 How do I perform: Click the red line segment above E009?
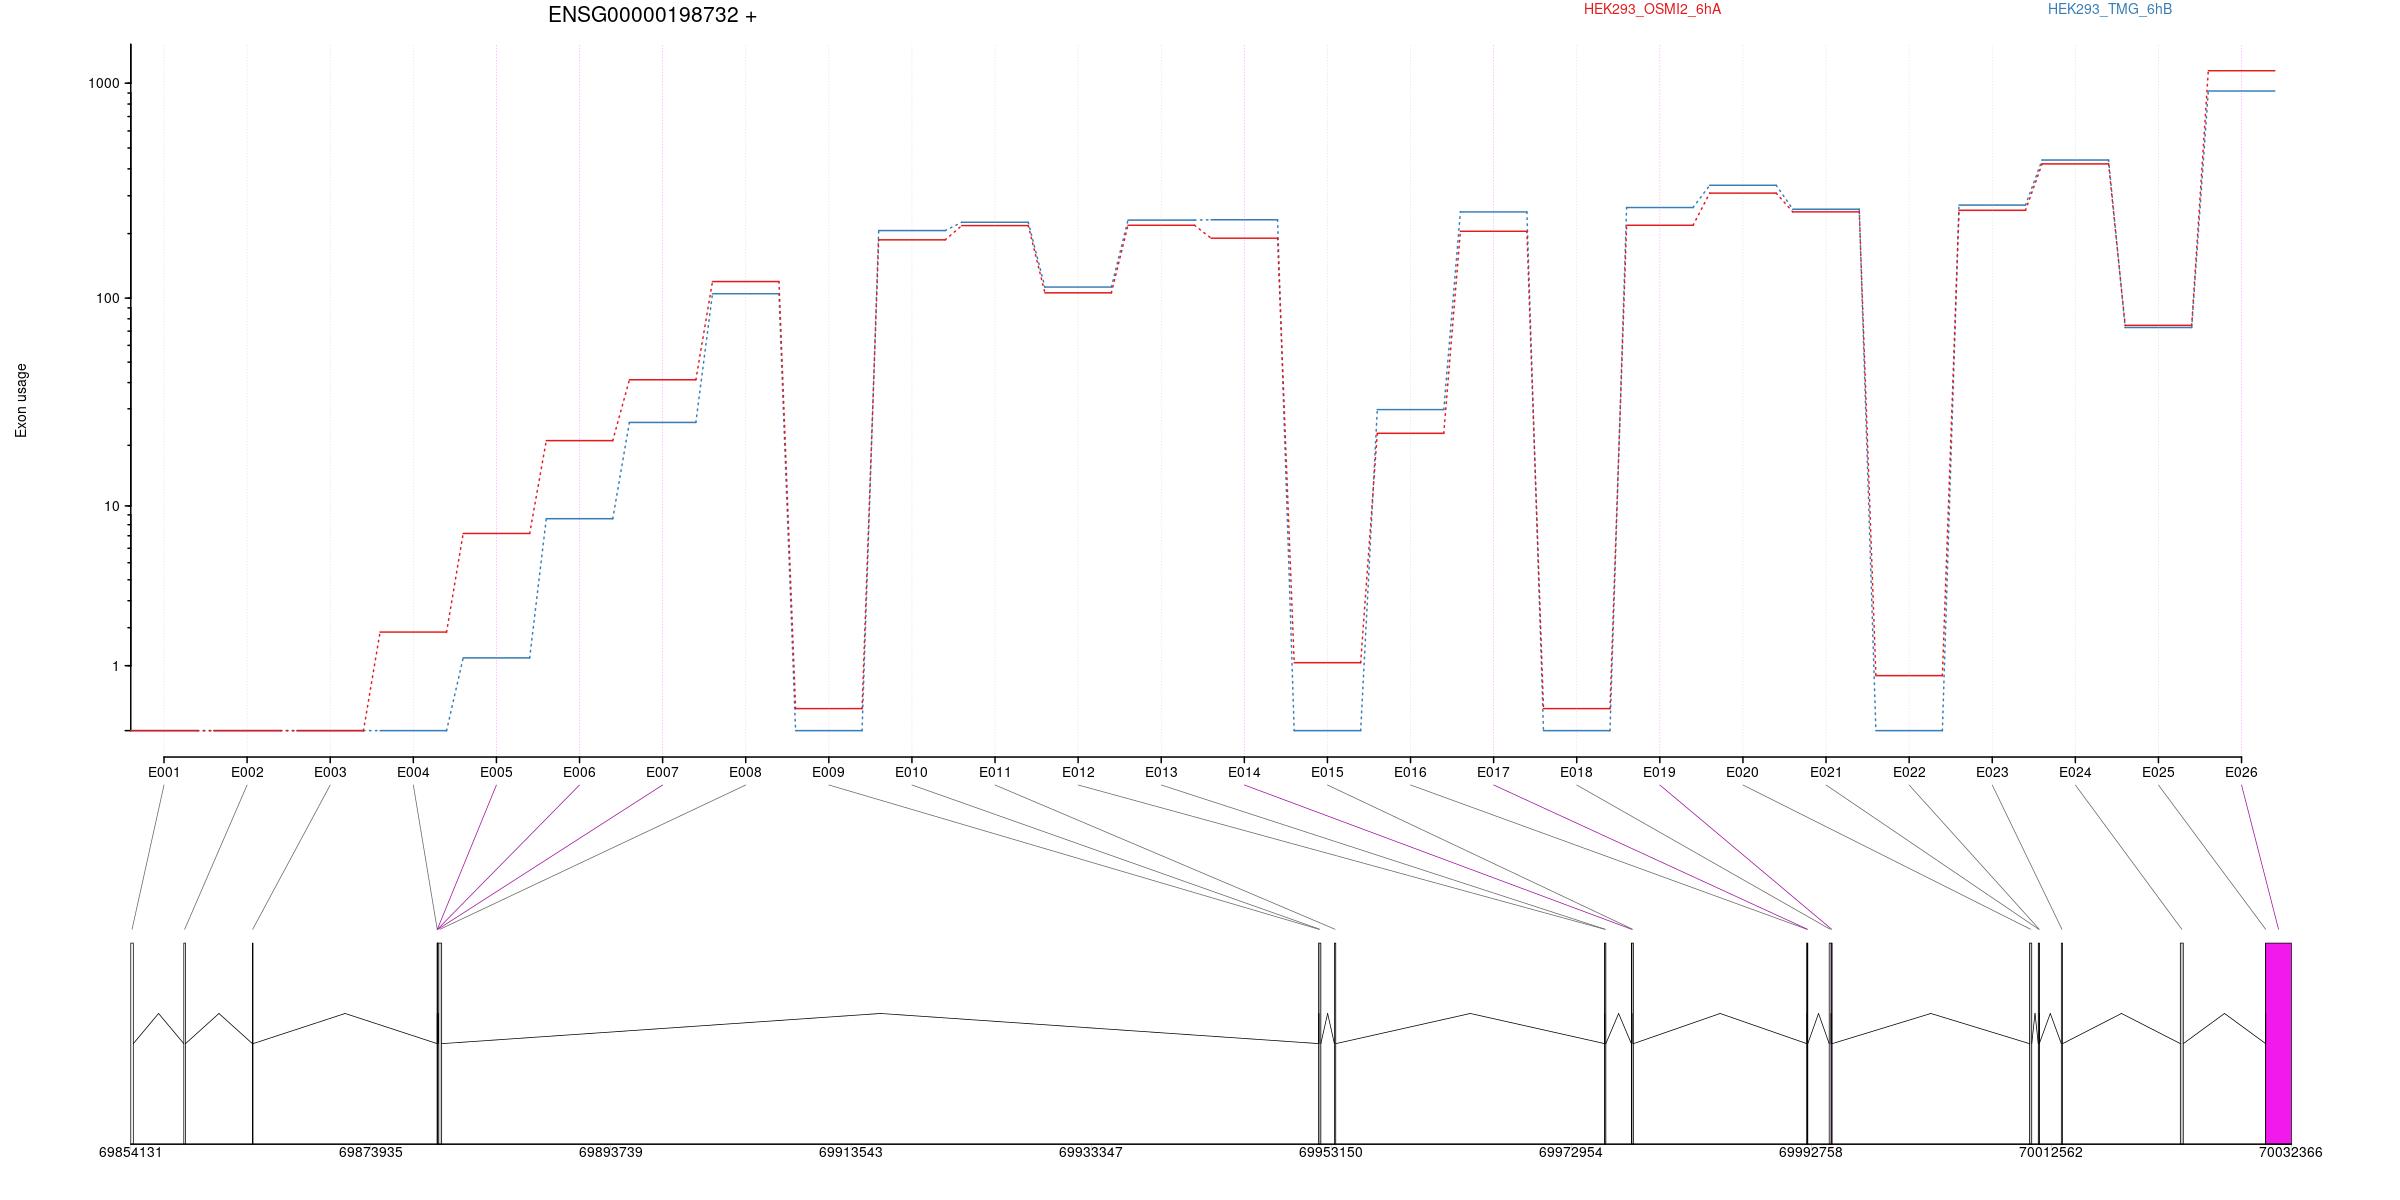tap(828, 709)
